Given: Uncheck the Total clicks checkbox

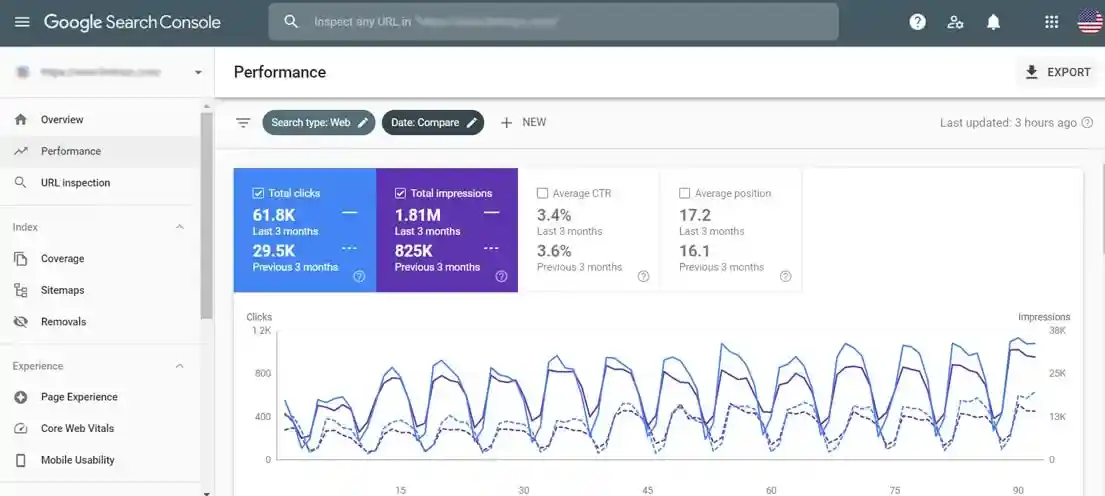Looking at the screenshot, I should click(258, 193).
